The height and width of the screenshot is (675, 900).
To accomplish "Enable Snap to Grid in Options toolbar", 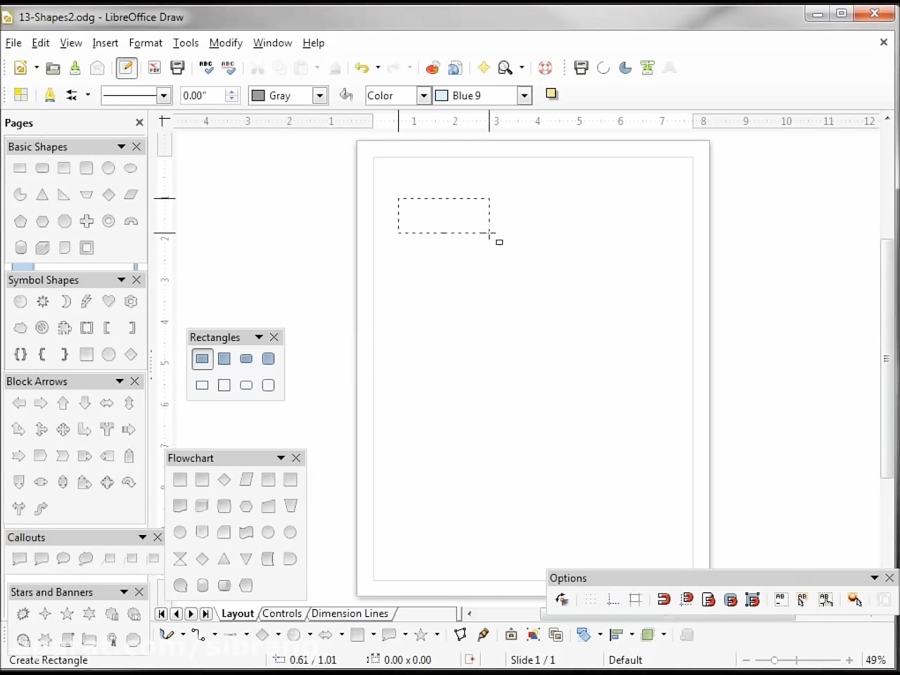I will 662,599.
